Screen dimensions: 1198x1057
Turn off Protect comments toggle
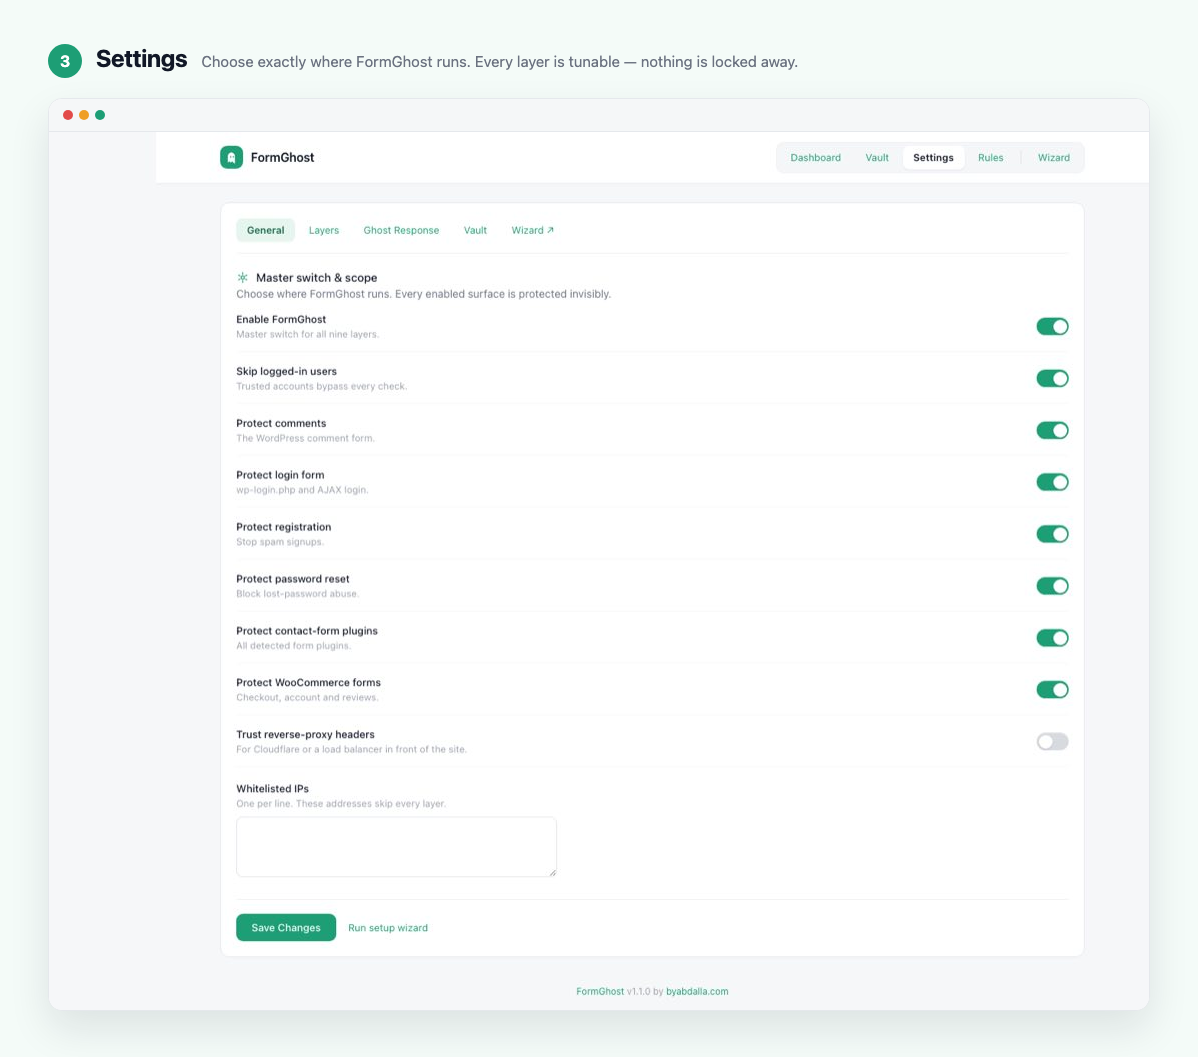point(1052,430)
